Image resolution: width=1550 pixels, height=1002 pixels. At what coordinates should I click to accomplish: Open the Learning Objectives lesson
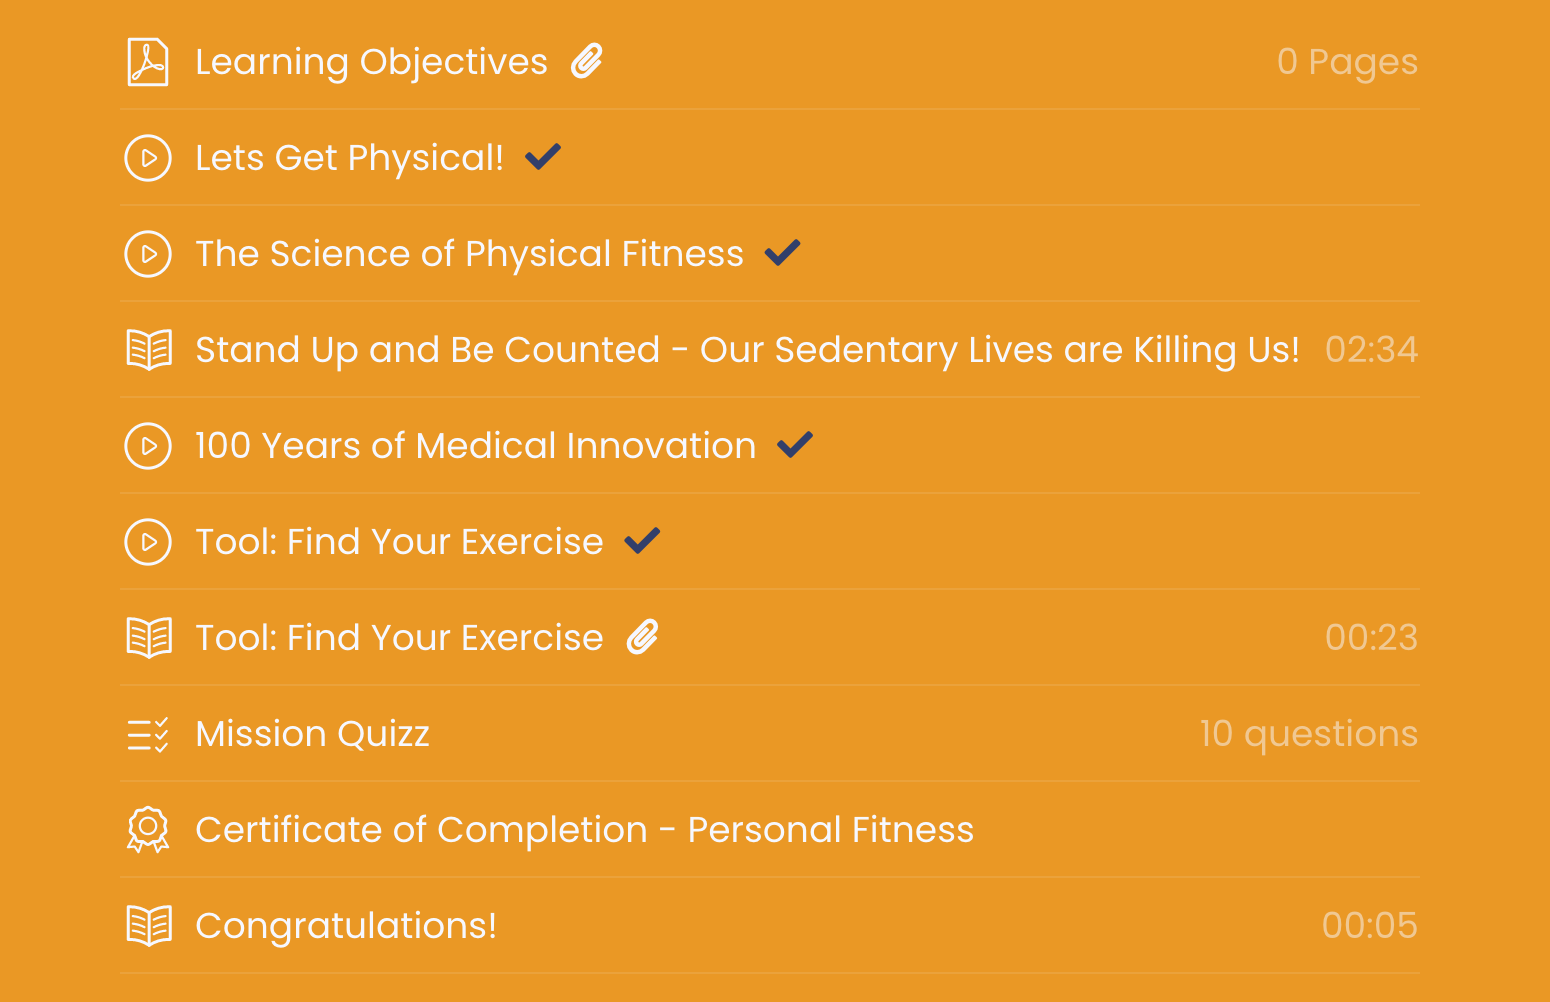click(371, 62)
